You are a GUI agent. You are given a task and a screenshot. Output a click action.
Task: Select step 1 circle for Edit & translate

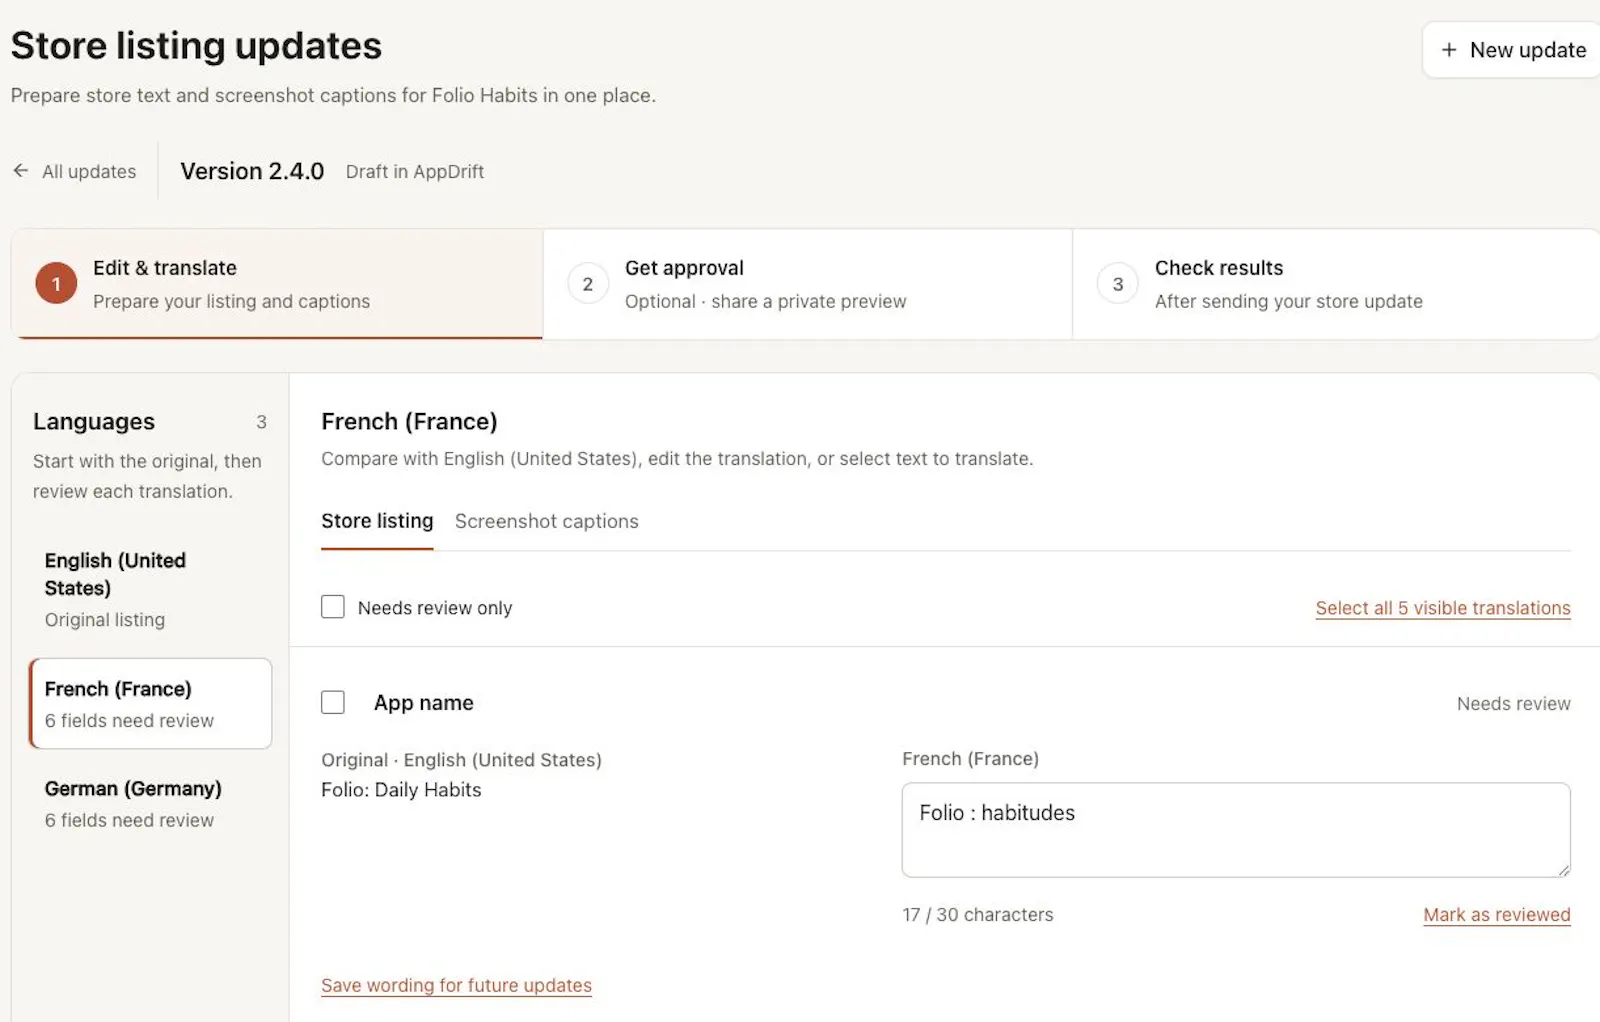[56, 284]
